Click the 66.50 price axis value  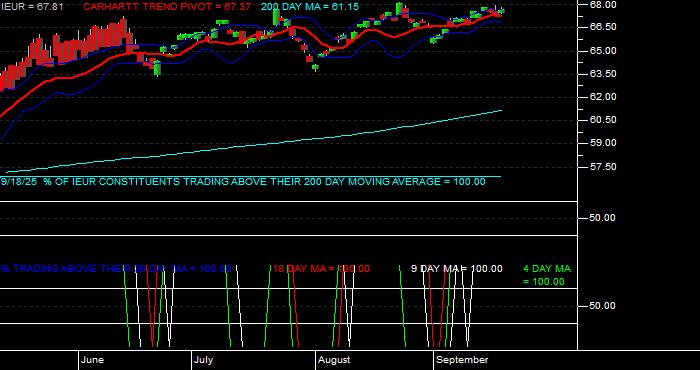pos(603,27)
